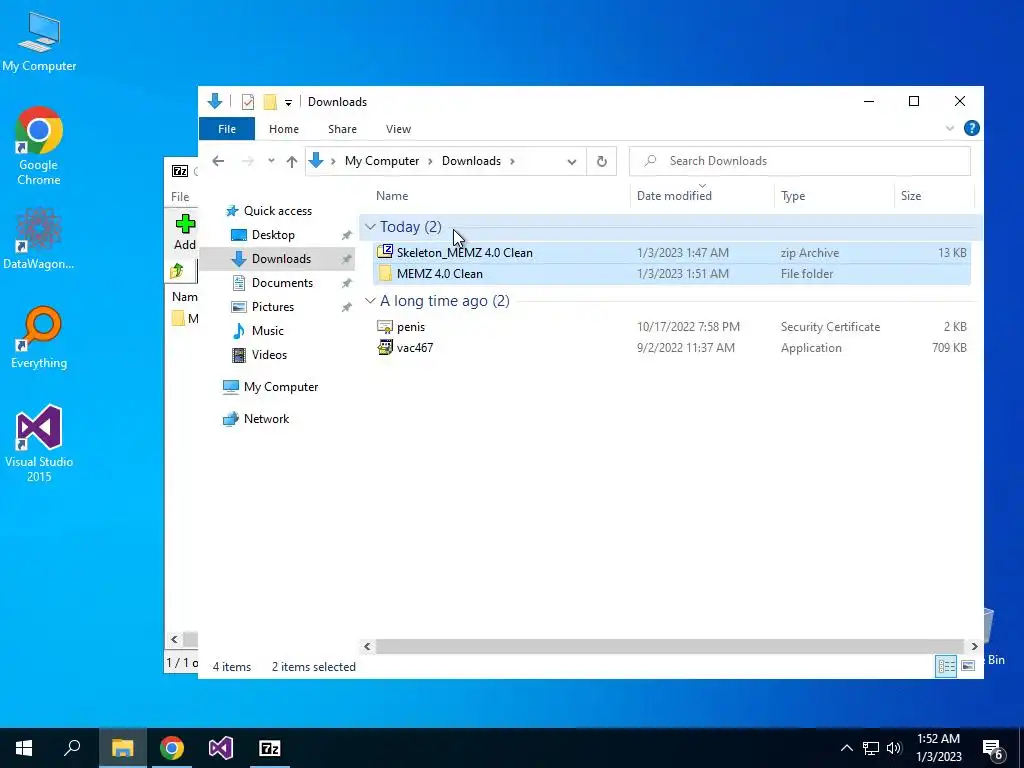Click the Search Downloads field

pos(799,161)
